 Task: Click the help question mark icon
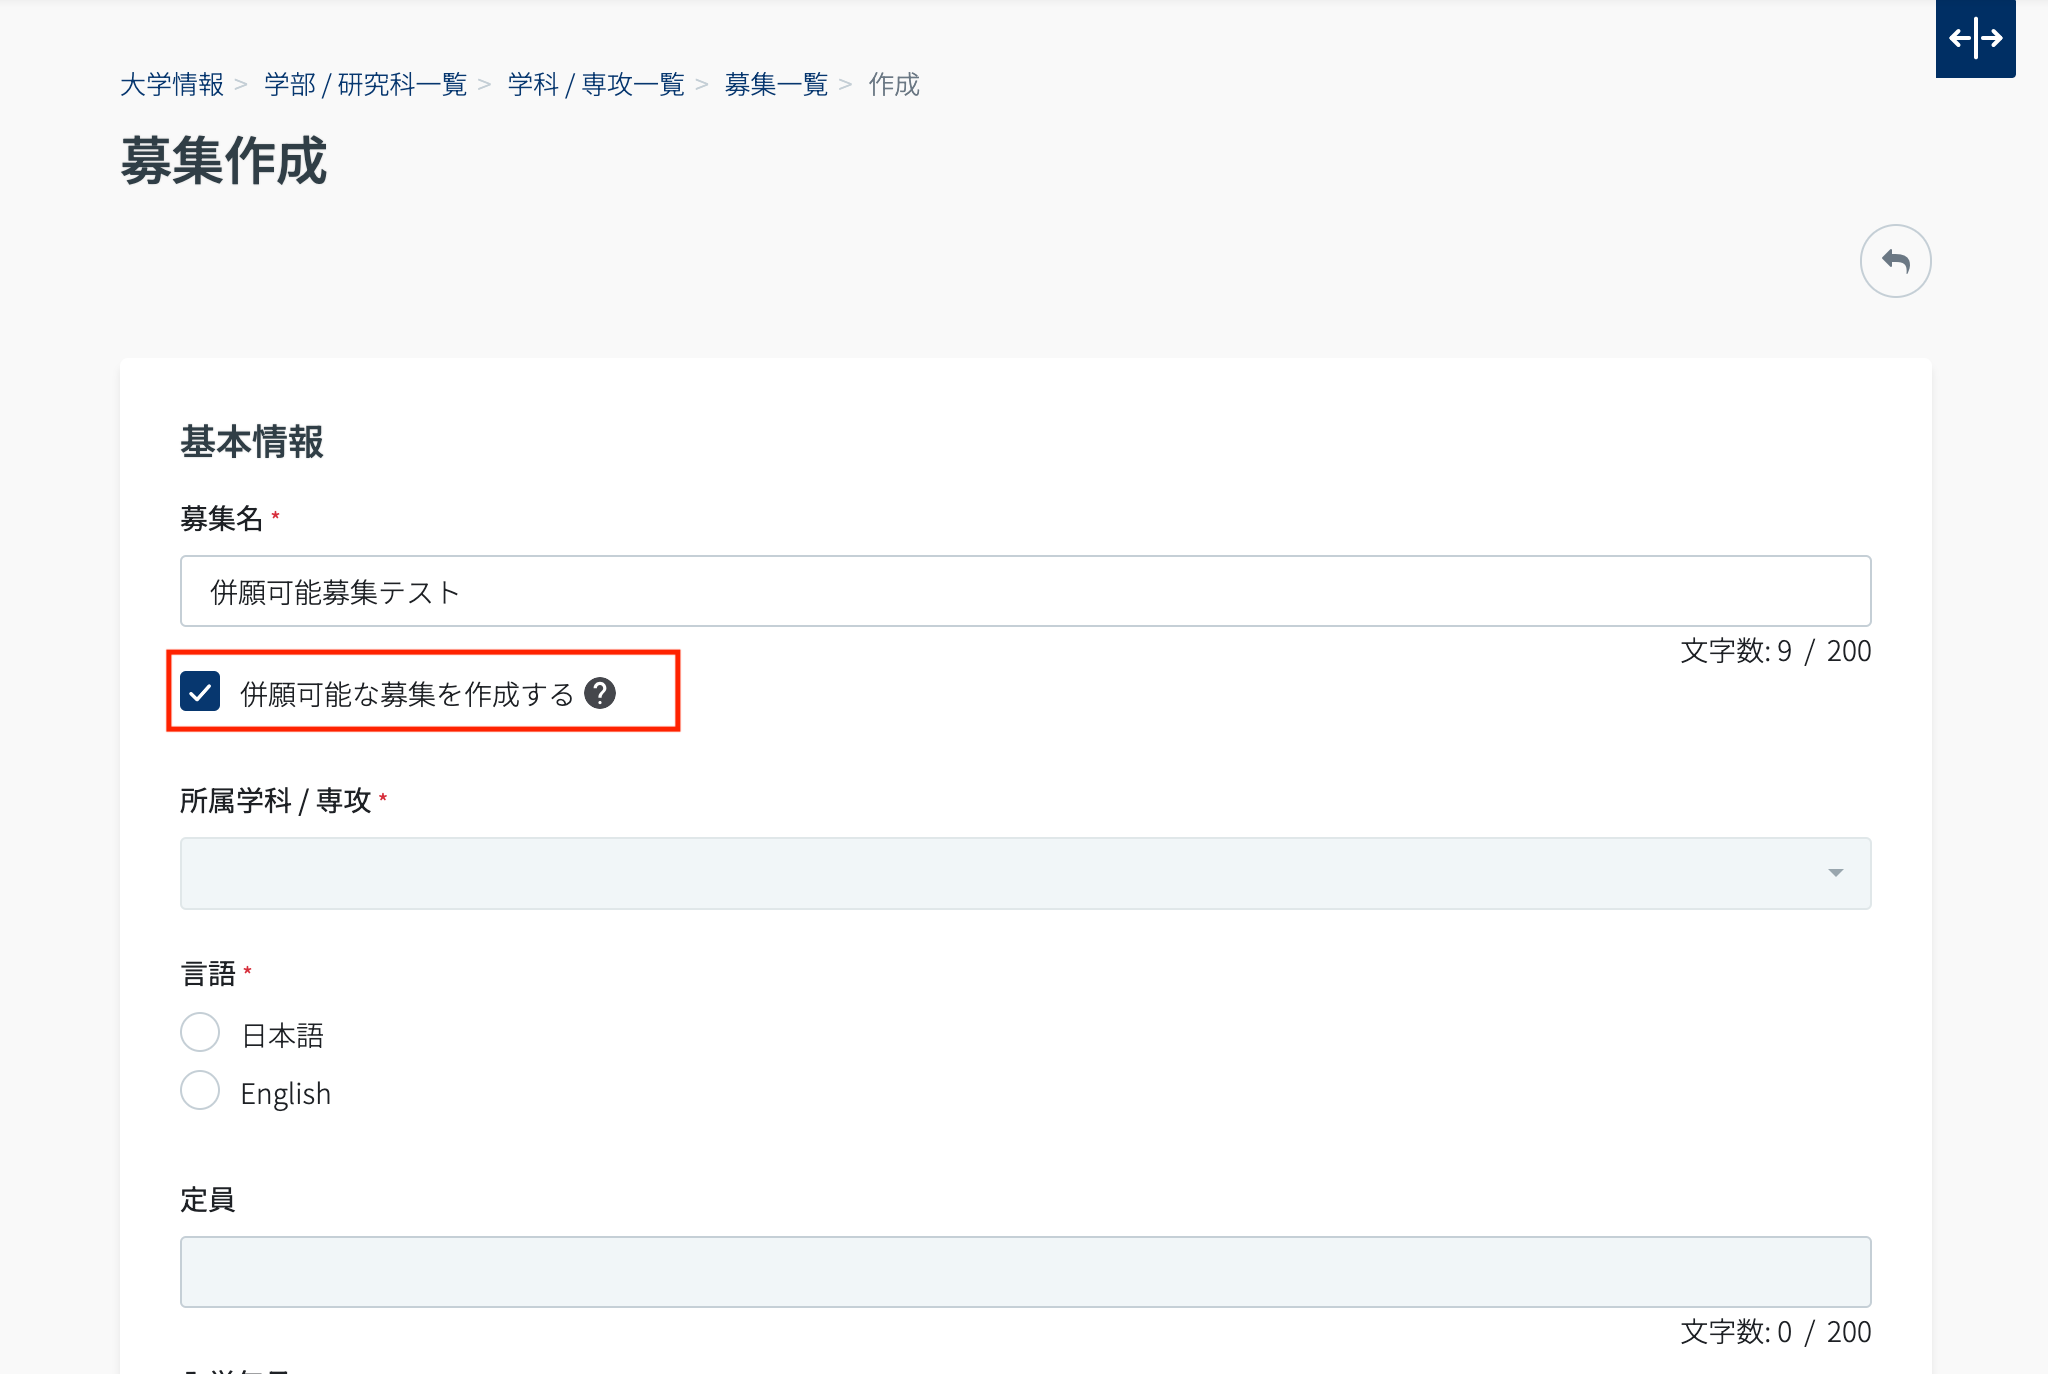click(x=600, y=693)
